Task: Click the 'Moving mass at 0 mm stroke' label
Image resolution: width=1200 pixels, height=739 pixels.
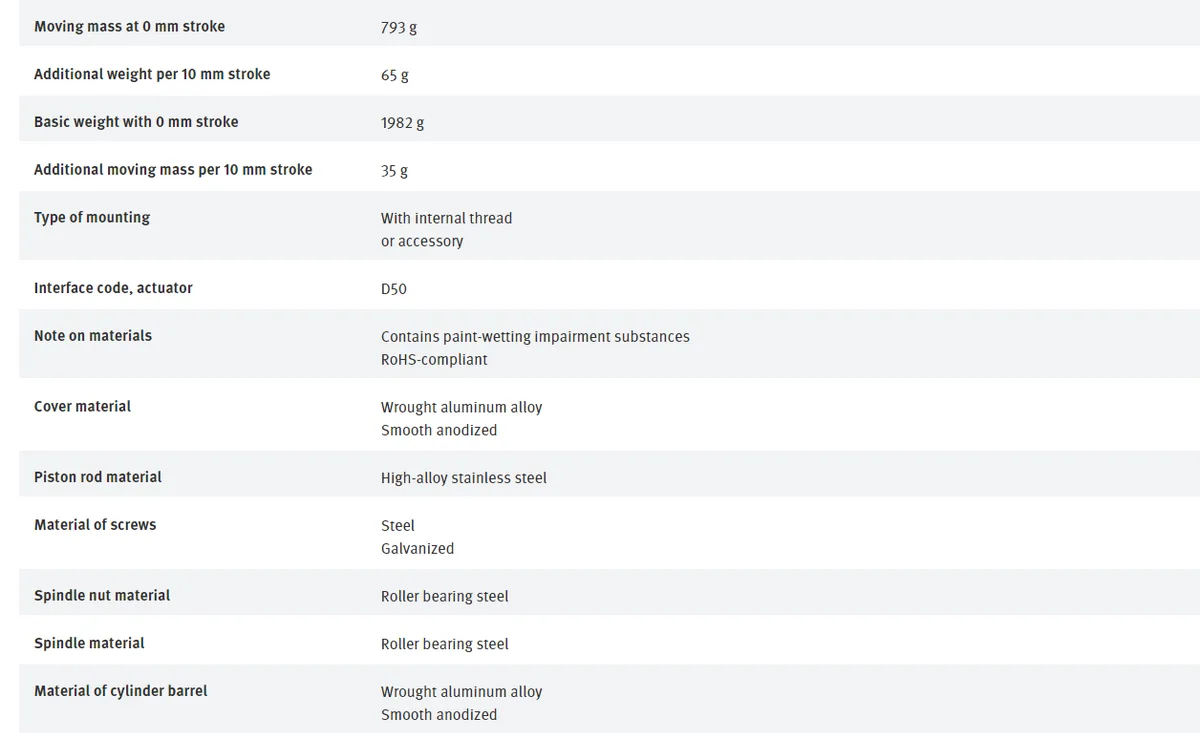Action: [129, 27]
